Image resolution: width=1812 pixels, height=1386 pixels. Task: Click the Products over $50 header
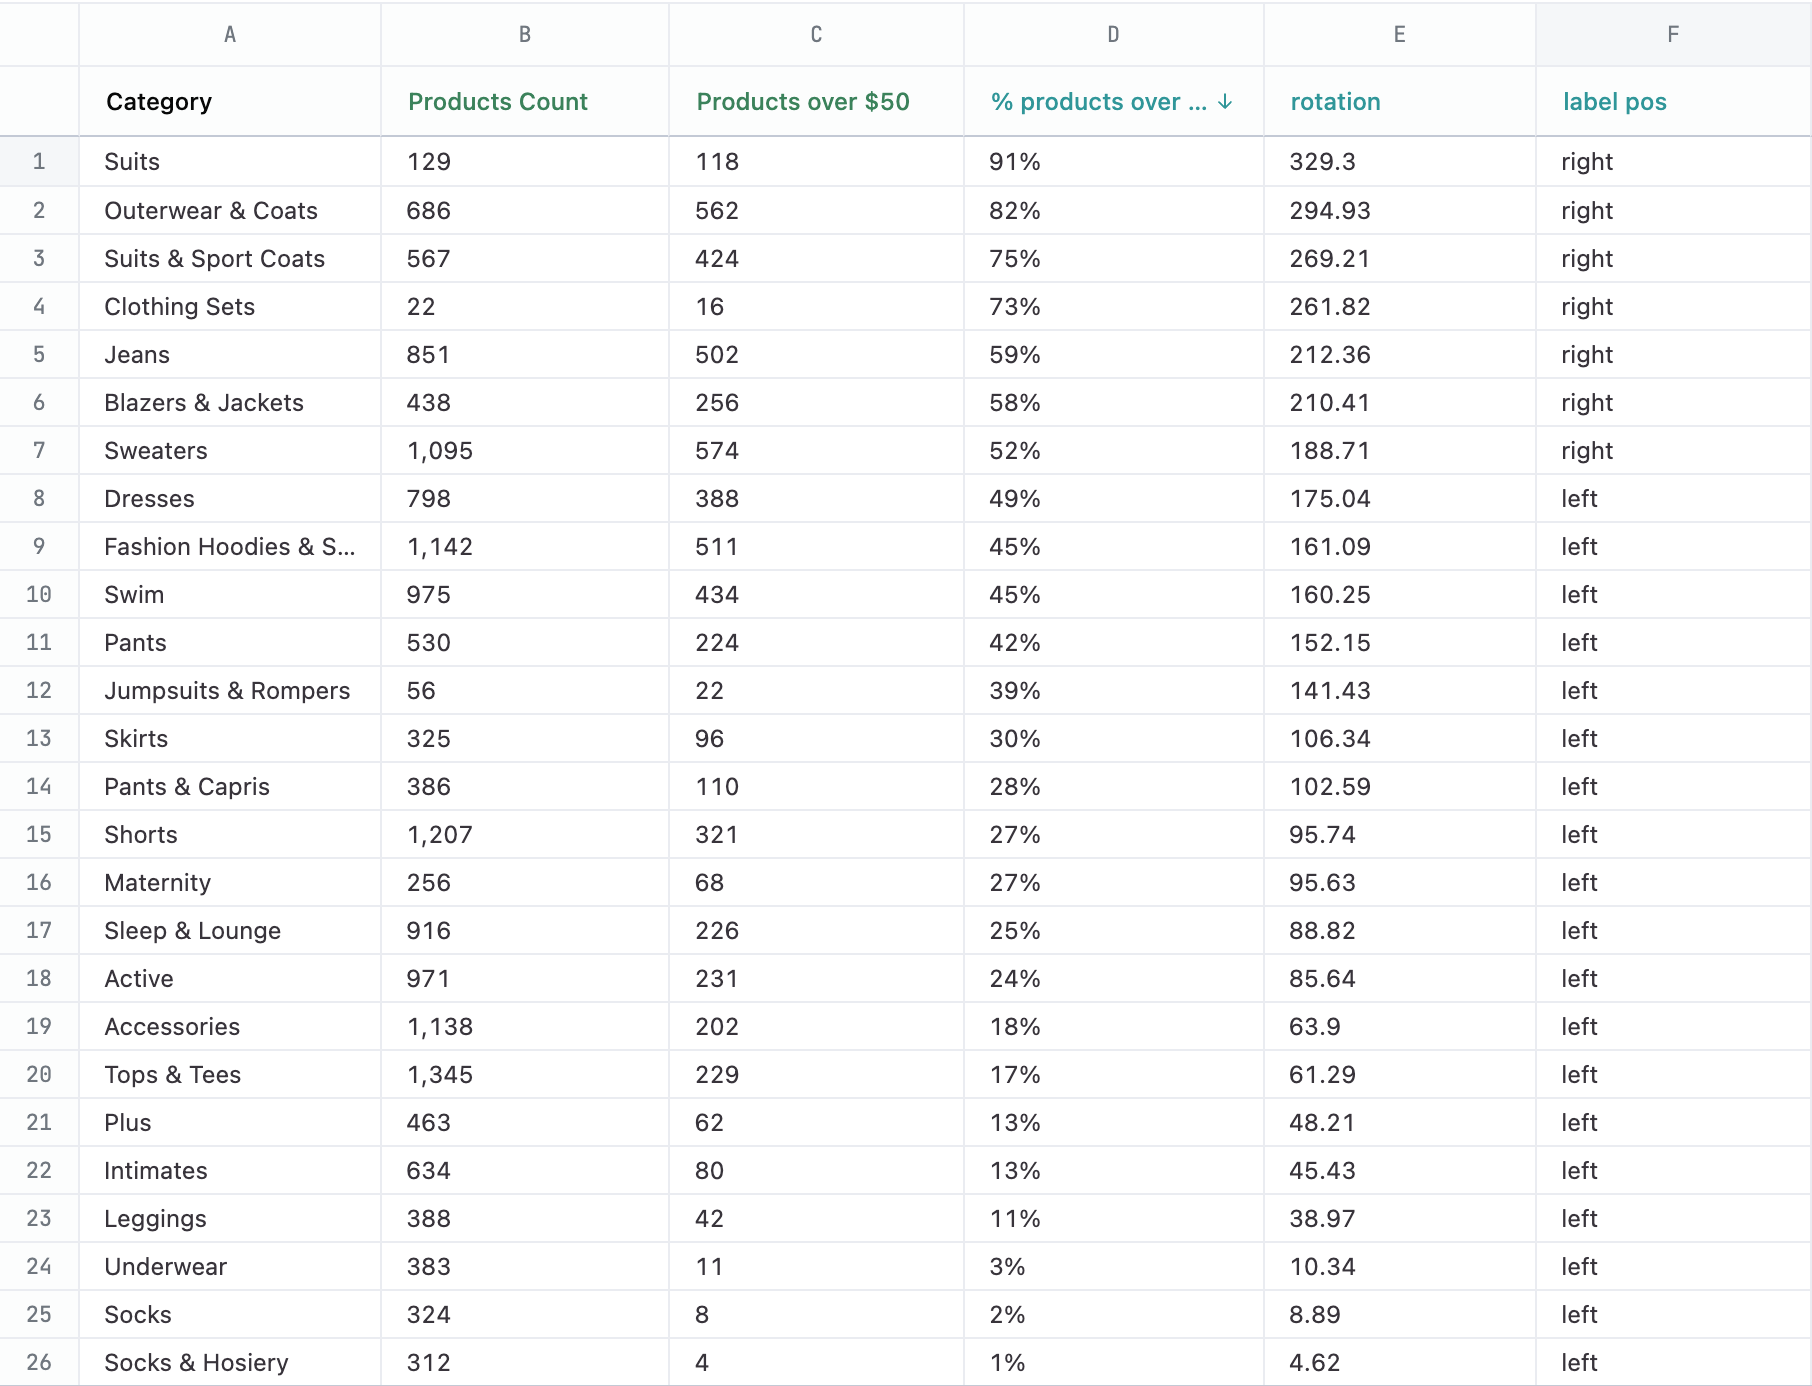point(802,102)
